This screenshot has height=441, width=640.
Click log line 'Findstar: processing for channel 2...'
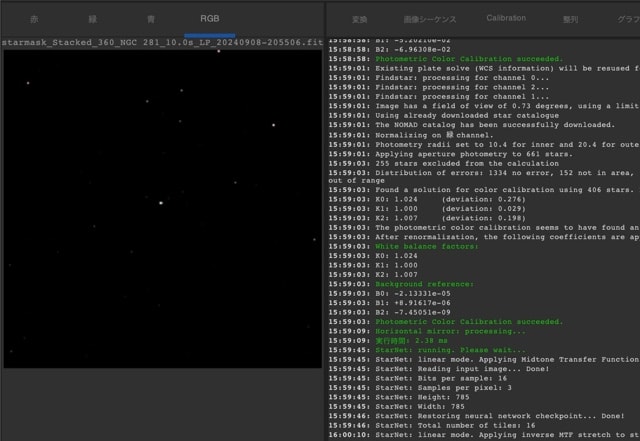point(439,87)
